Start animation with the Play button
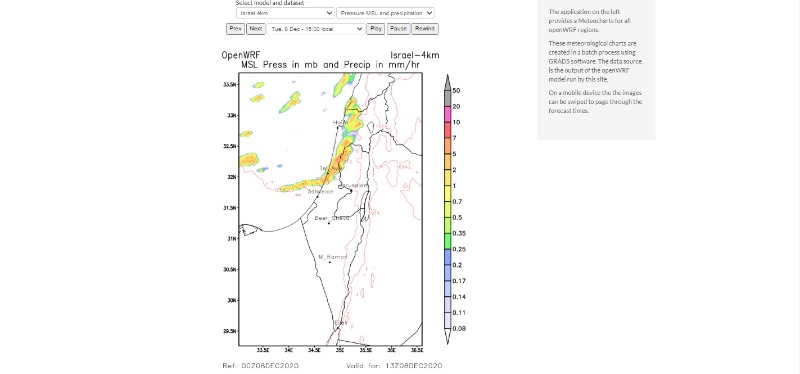The height and width of the screenshot is (374, 800). (376, 29)
